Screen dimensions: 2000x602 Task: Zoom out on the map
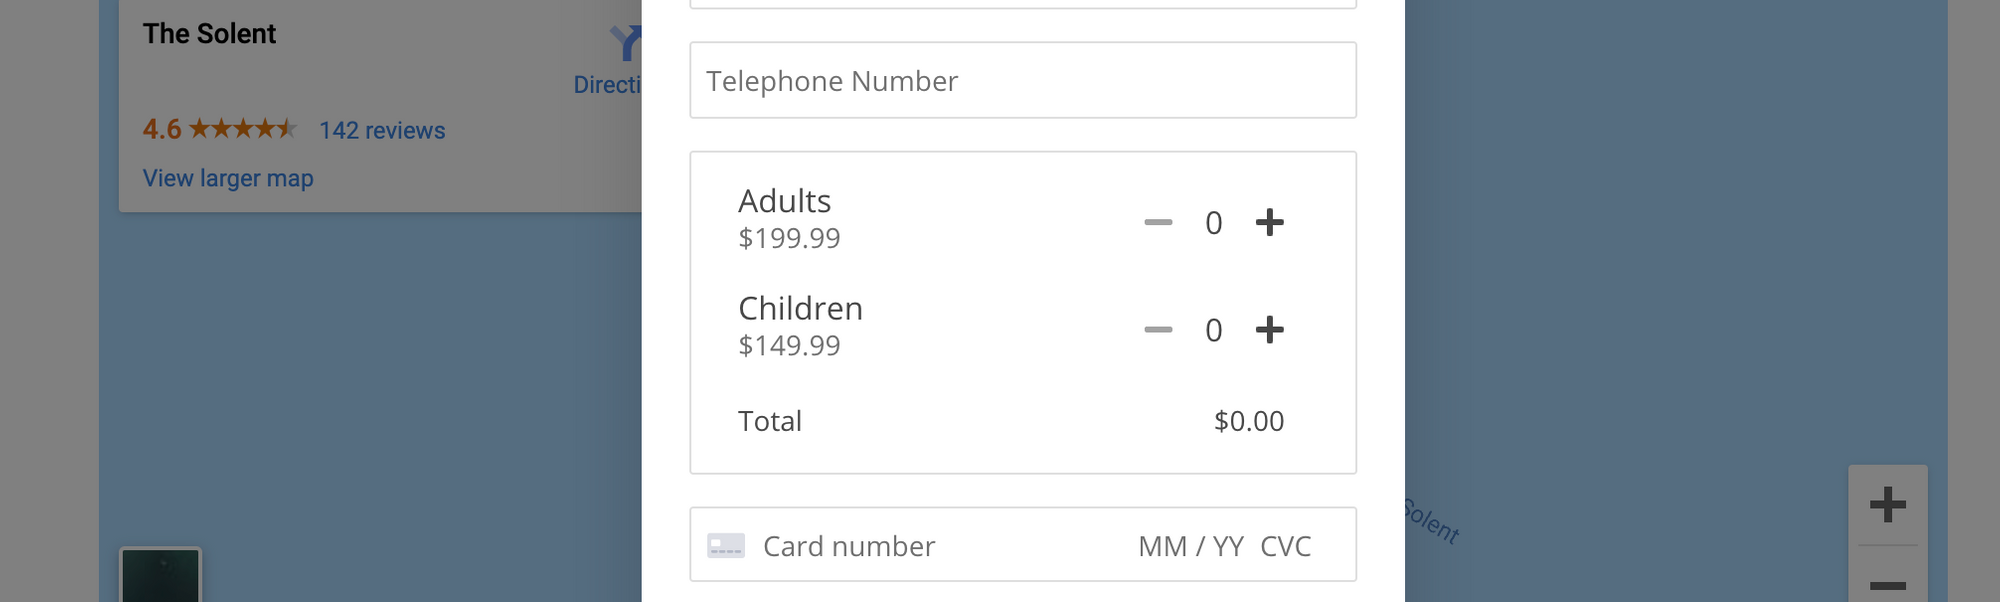pos(1888,582)
